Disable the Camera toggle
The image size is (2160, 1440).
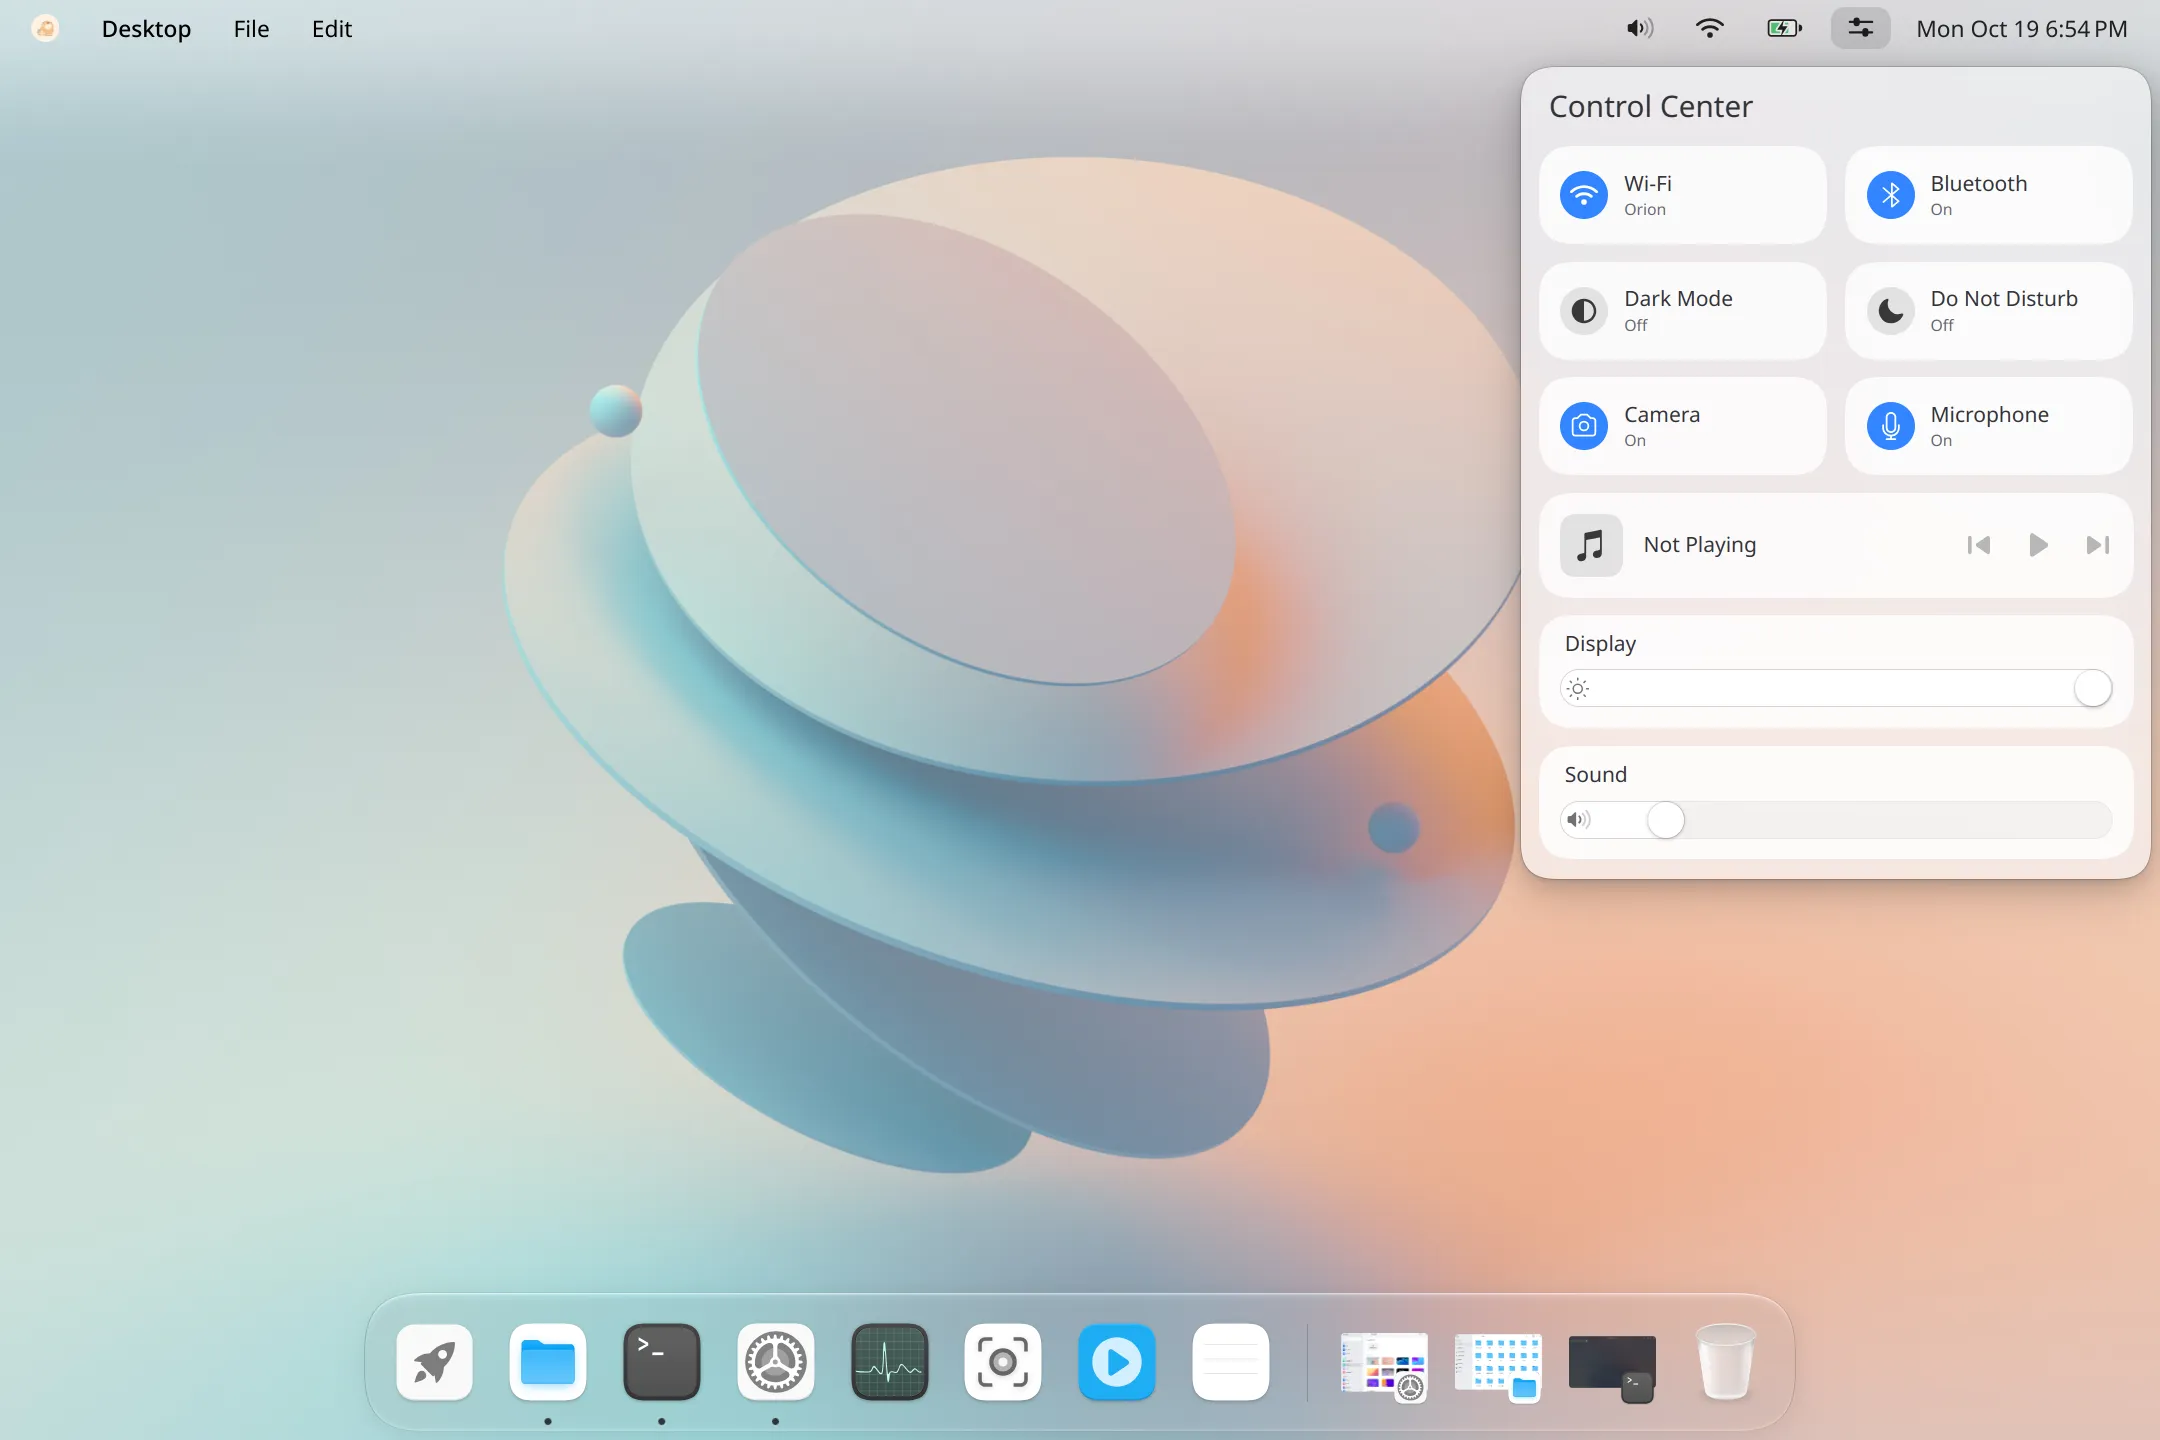tap(1682, 426)
